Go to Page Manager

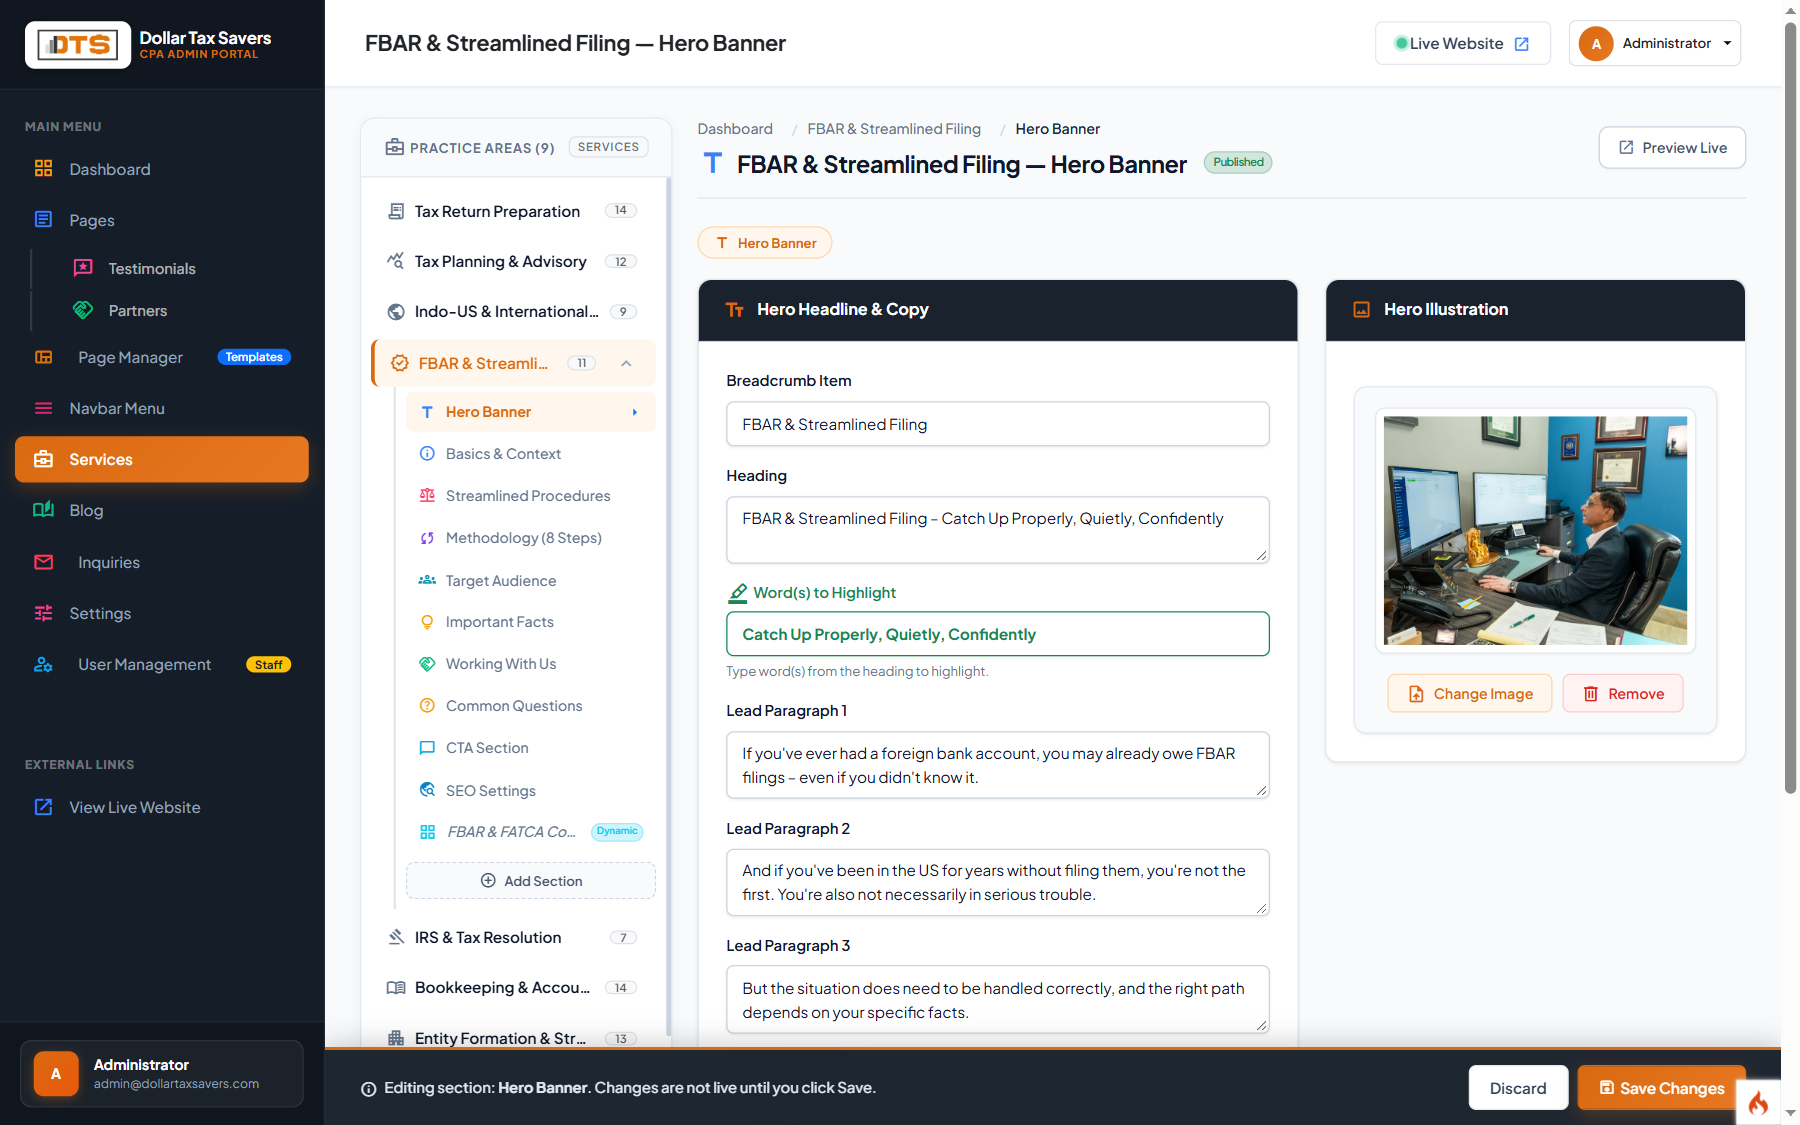162,357
